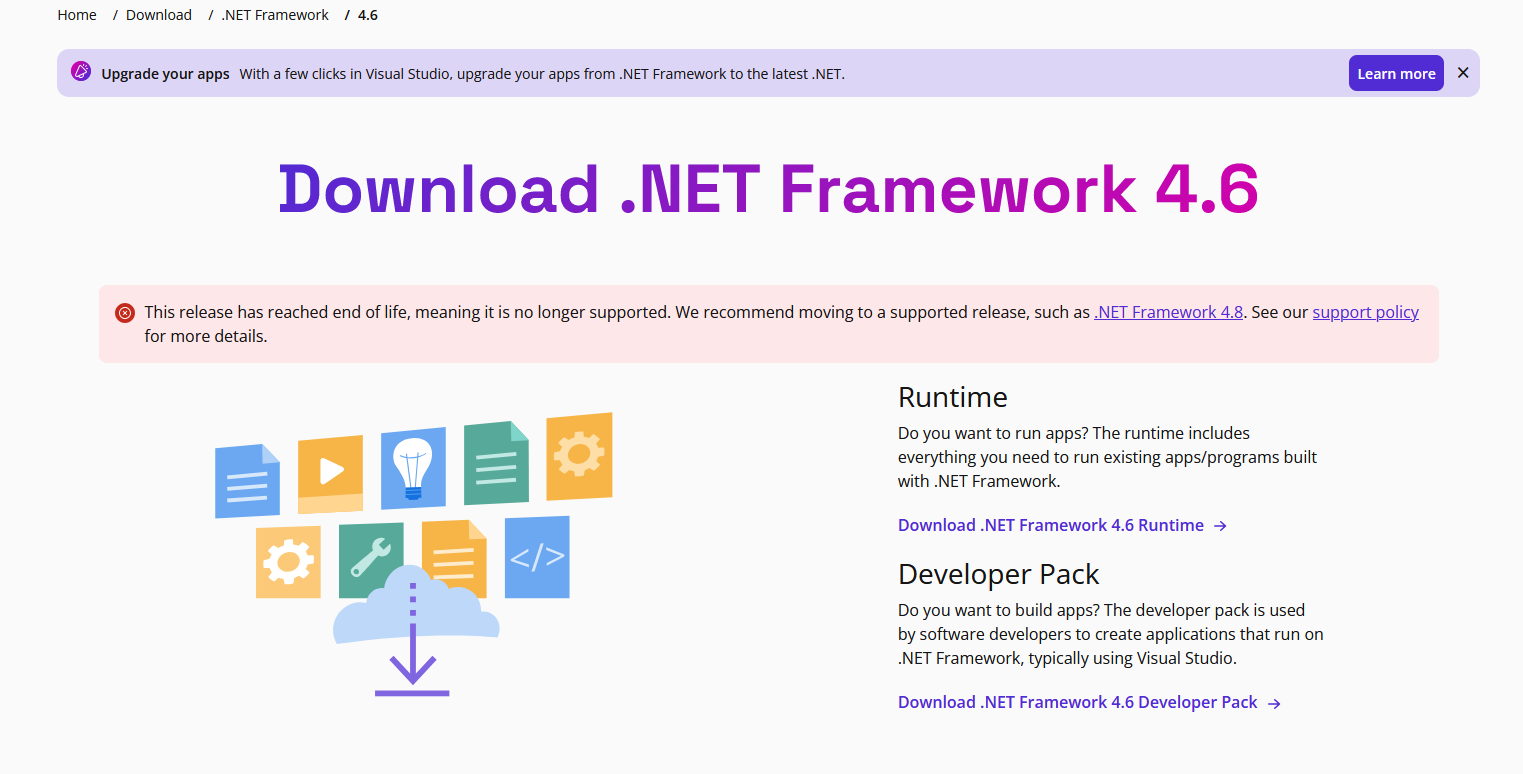This screenshot has height=774, width=1523.
Task: Open the support policy link
Action: tap(1365, 311)
